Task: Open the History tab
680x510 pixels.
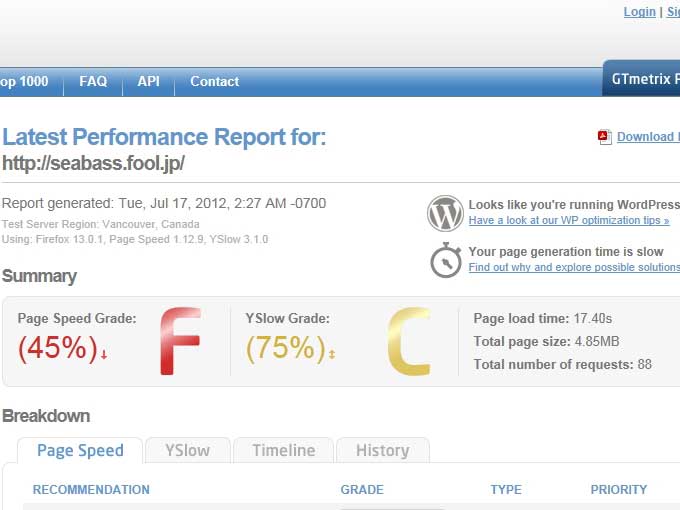Action: [x=382, y=450]
